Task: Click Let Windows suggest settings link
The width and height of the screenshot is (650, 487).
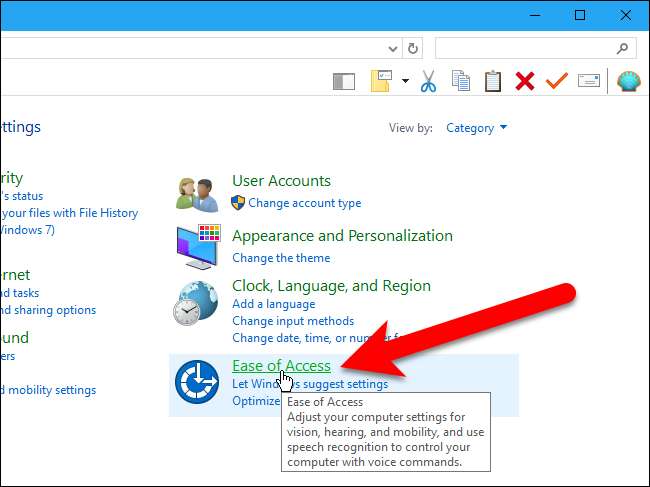Action: (310, 384)
